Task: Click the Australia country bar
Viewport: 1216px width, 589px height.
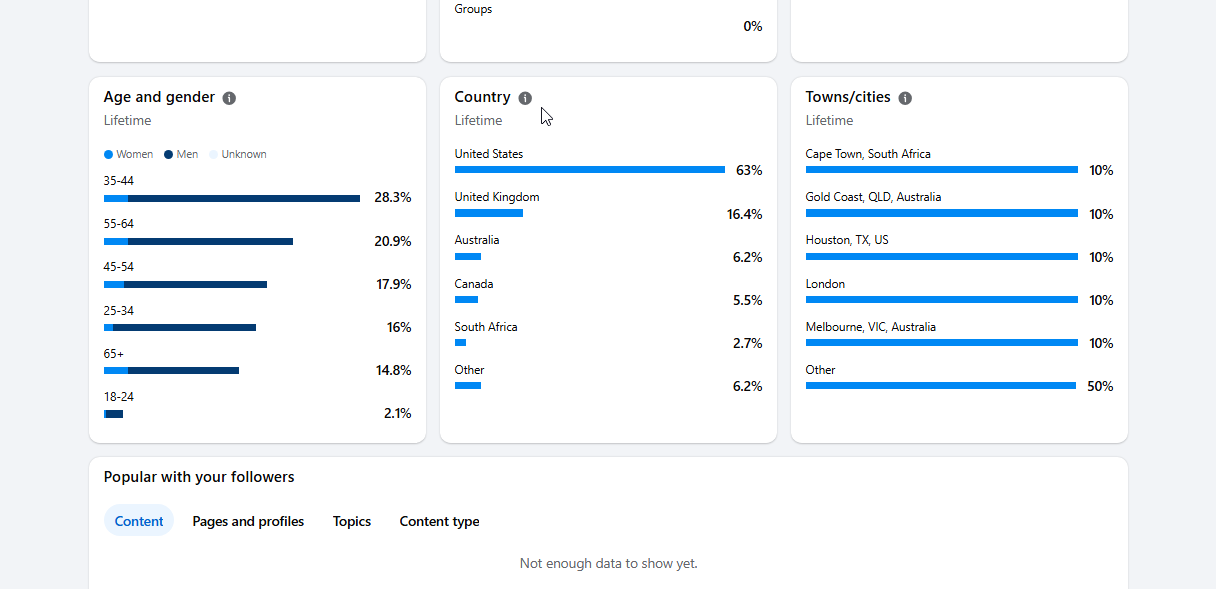Action: pos(468,256)
